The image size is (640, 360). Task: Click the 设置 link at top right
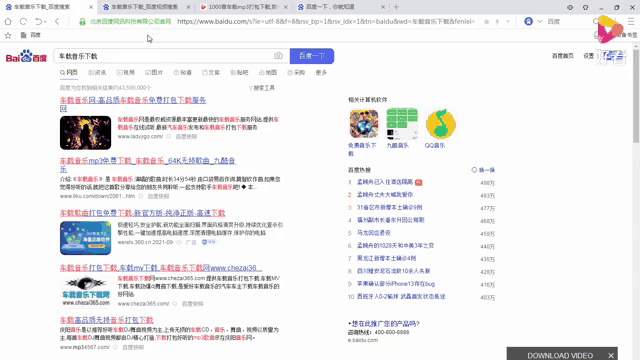pos(588,56)
